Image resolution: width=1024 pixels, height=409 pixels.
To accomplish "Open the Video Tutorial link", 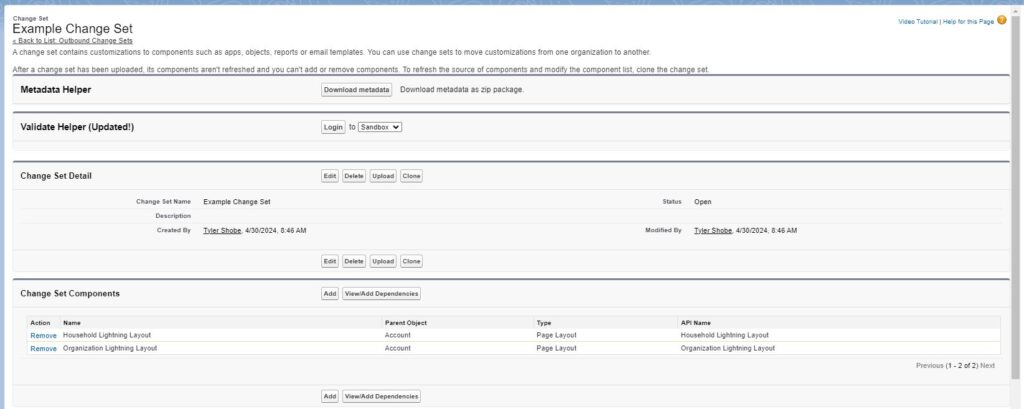I will coord(918,22).
